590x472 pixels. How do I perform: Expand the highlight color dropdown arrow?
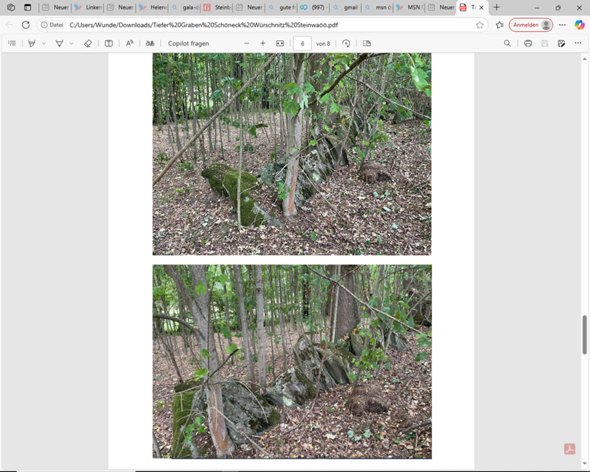pos(44,43)
